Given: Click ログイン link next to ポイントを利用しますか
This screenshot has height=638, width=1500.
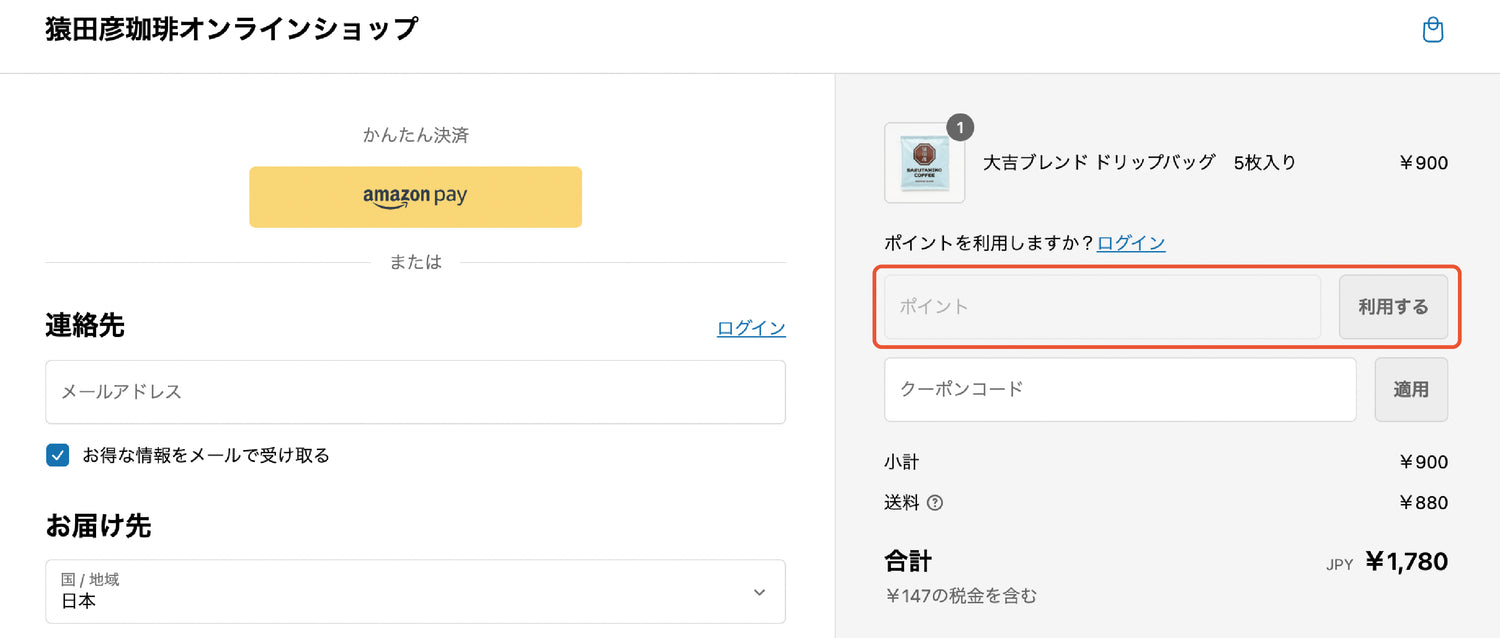Looking at the screenshot, I should pyautogui.click(x=1130, y=243).
